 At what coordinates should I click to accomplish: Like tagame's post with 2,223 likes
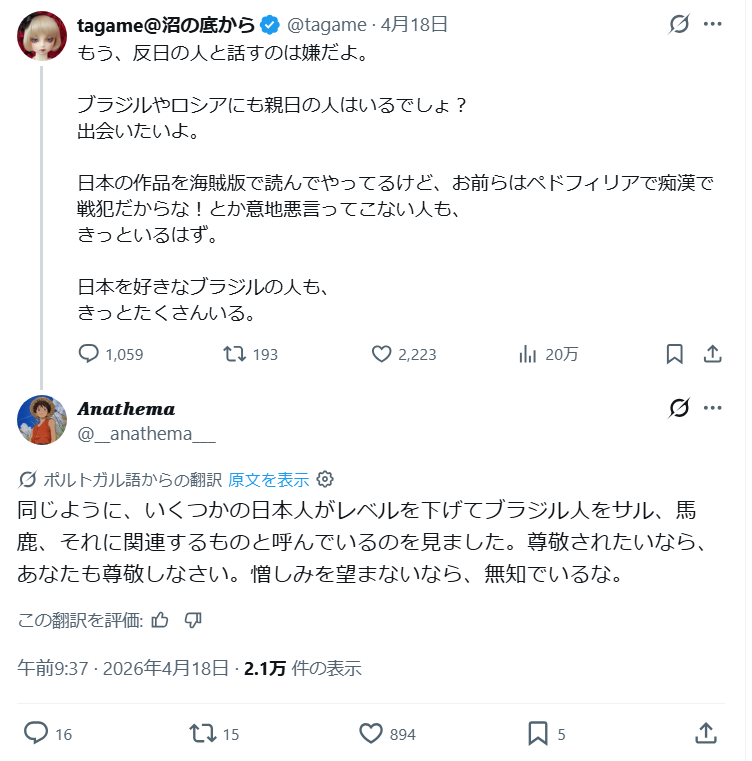click(381, 354)
